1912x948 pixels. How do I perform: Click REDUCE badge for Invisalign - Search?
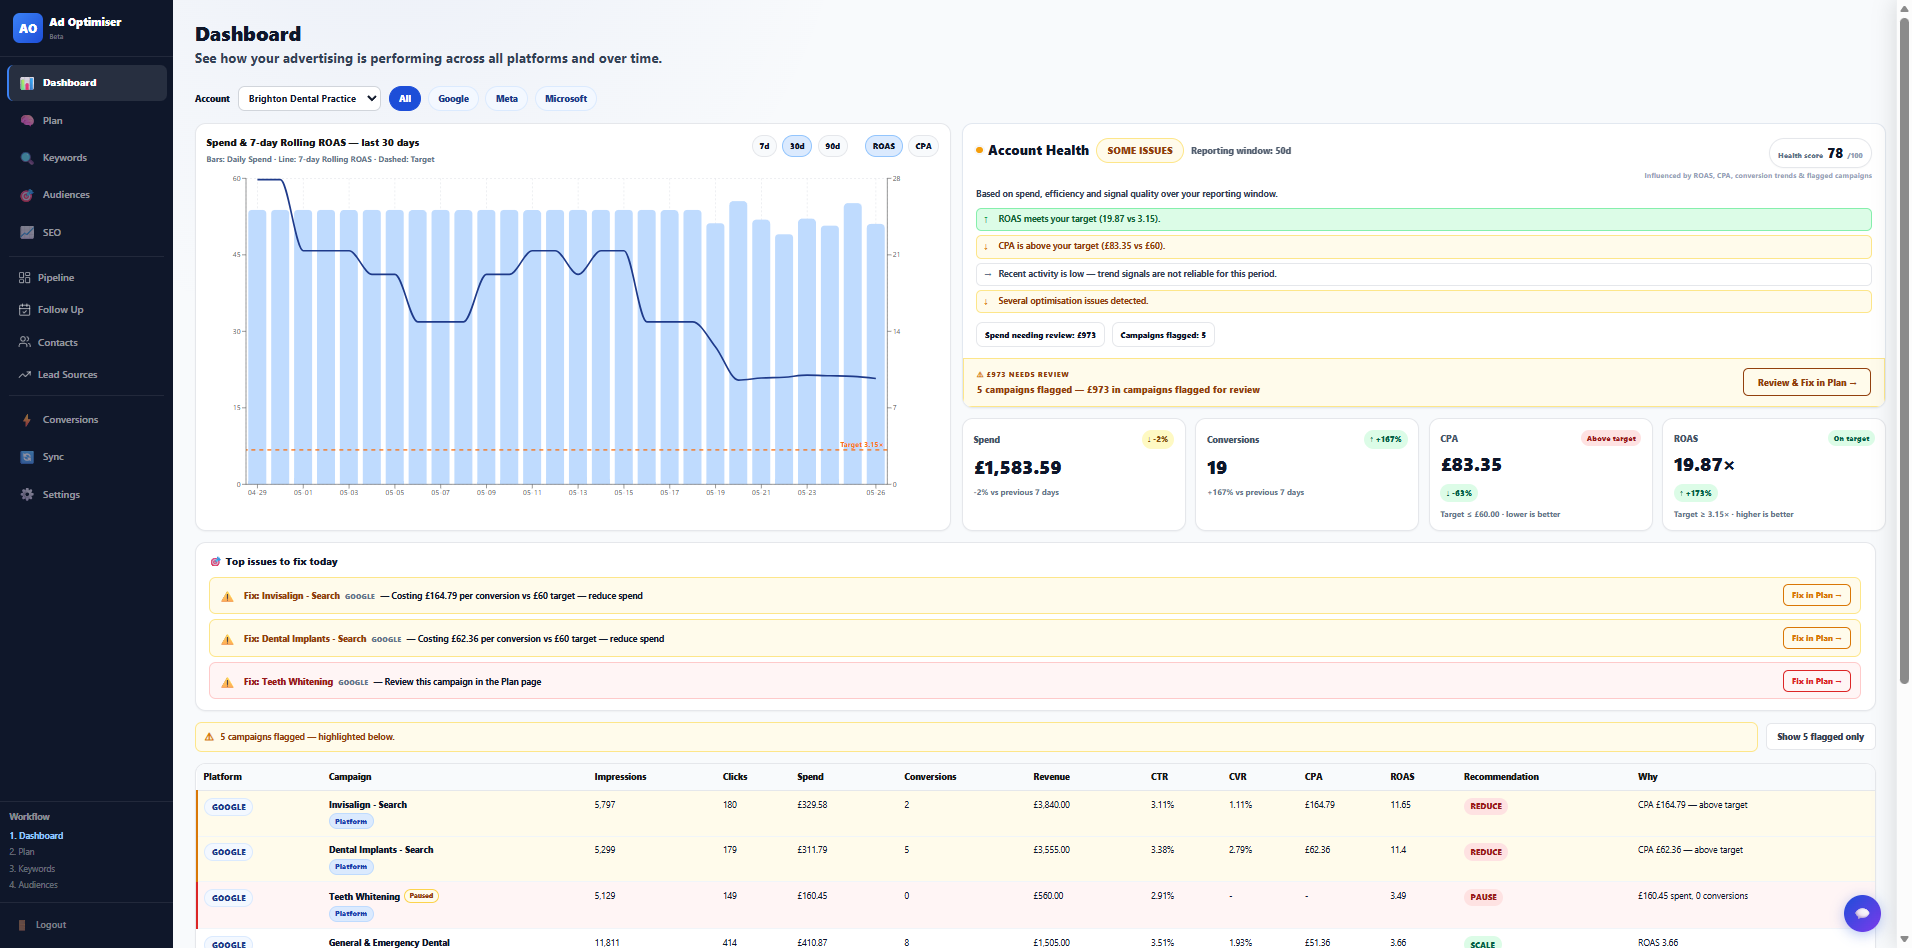tap(1485, 806)
